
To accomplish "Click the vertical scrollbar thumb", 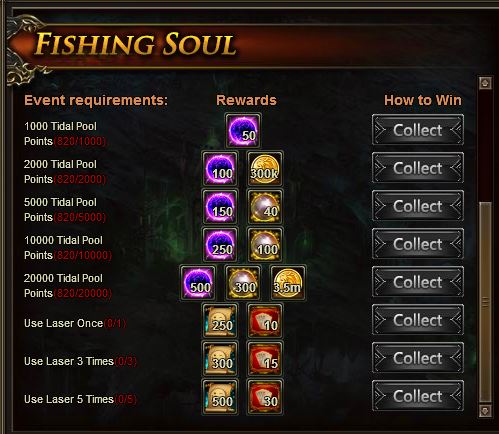I will [x=485, y=302].
